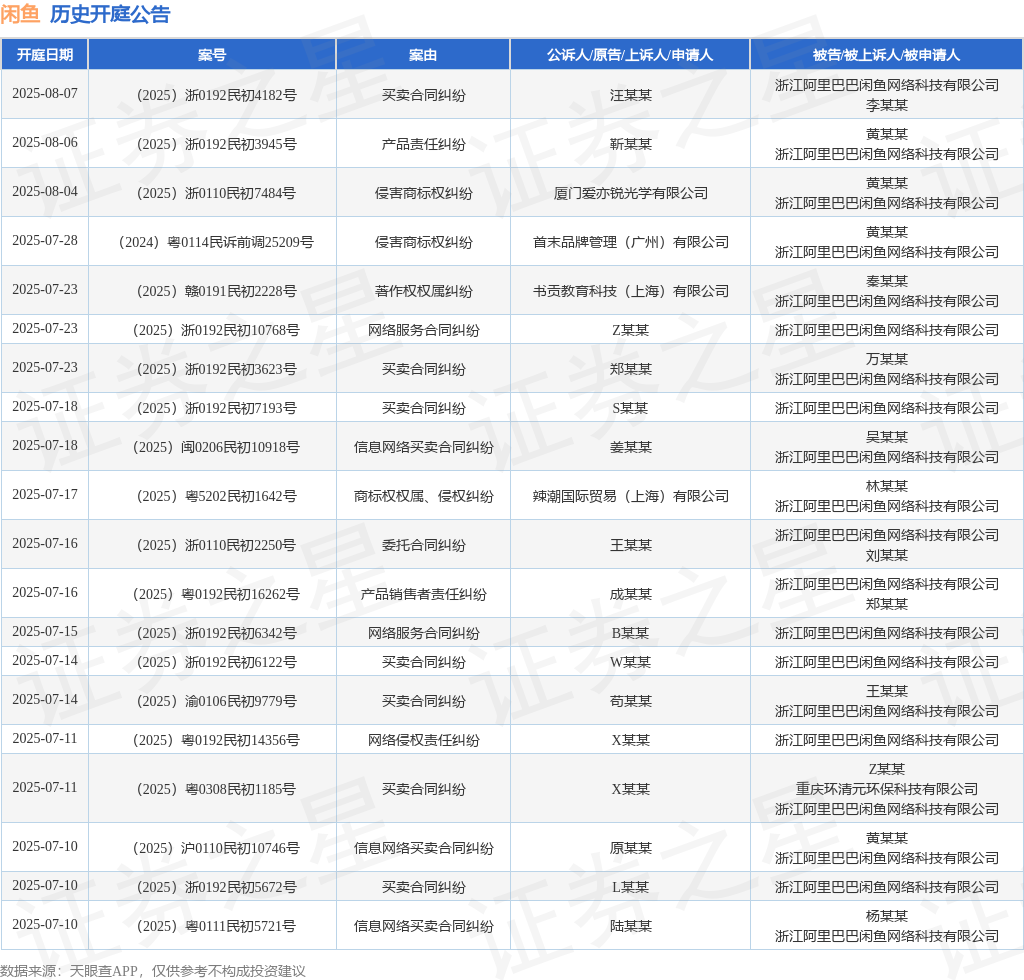
Task: Select the 案由 column header
Action: point(423,55)
